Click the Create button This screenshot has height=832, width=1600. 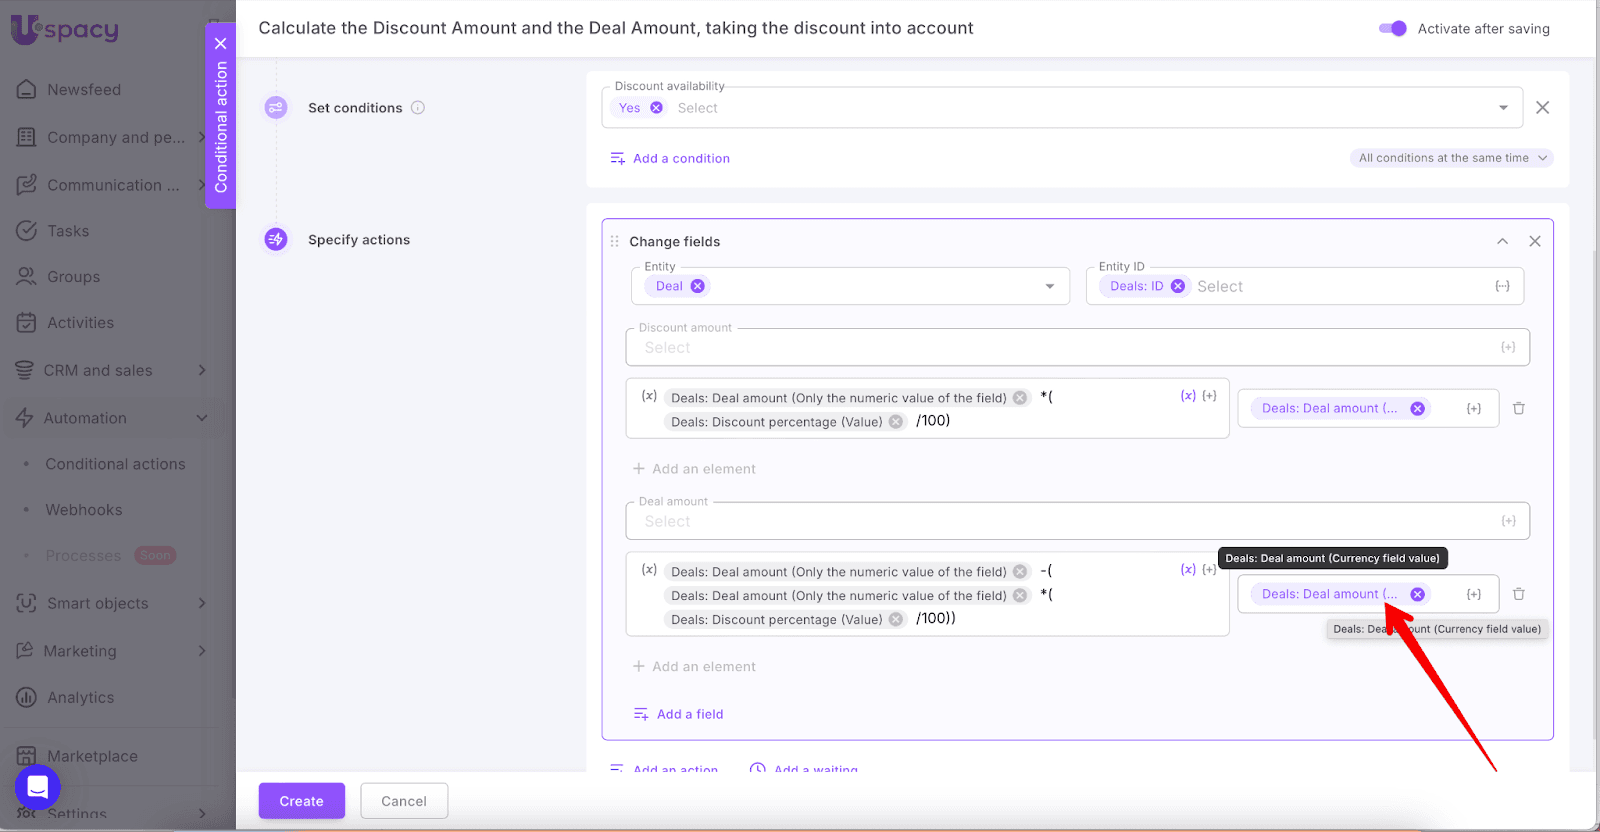(x=301, y=801)
